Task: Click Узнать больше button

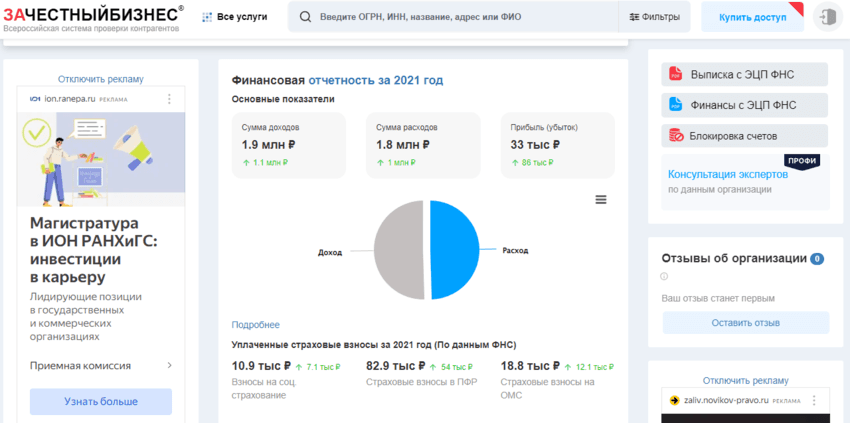Action: (x=101, y=401)
